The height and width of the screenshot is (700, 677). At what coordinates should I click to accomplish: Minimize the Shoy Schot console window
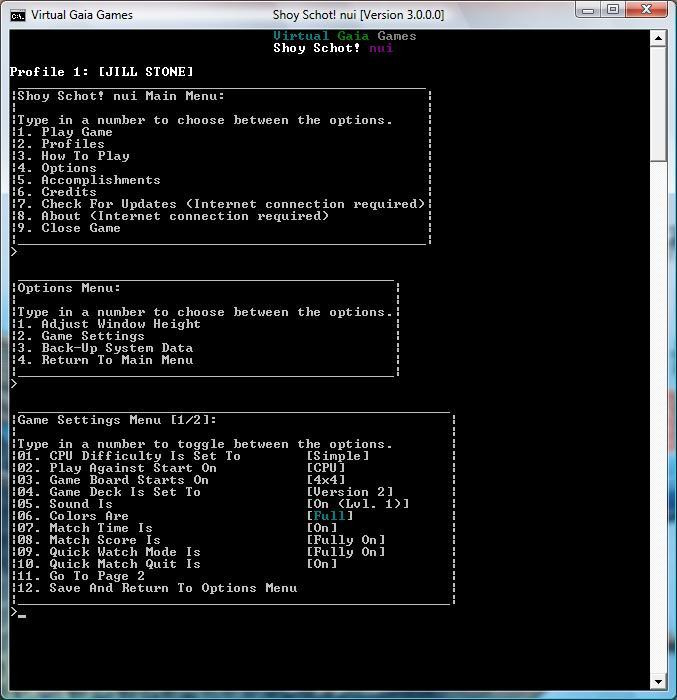click(x=589, y=10)
